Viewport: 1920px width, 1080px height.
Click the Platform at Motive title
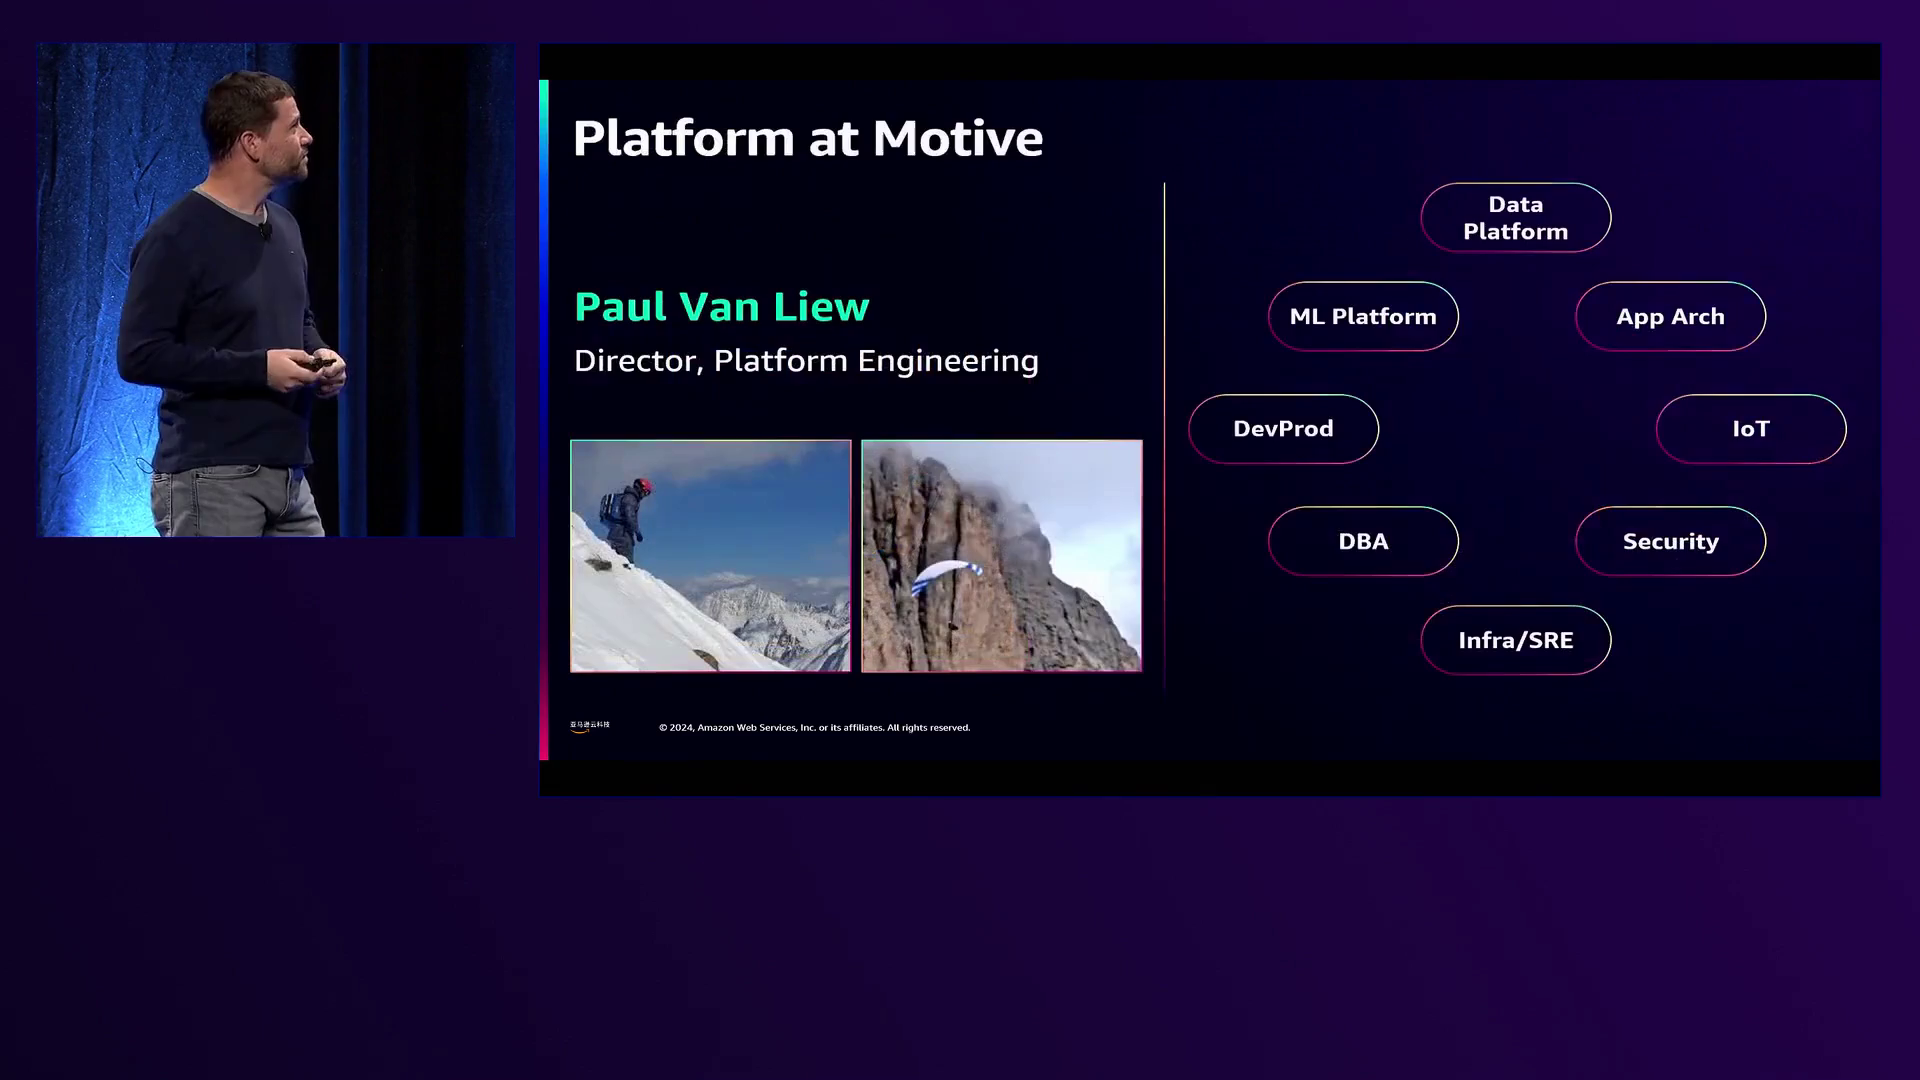pyautogui.click(x=807, y=138)
